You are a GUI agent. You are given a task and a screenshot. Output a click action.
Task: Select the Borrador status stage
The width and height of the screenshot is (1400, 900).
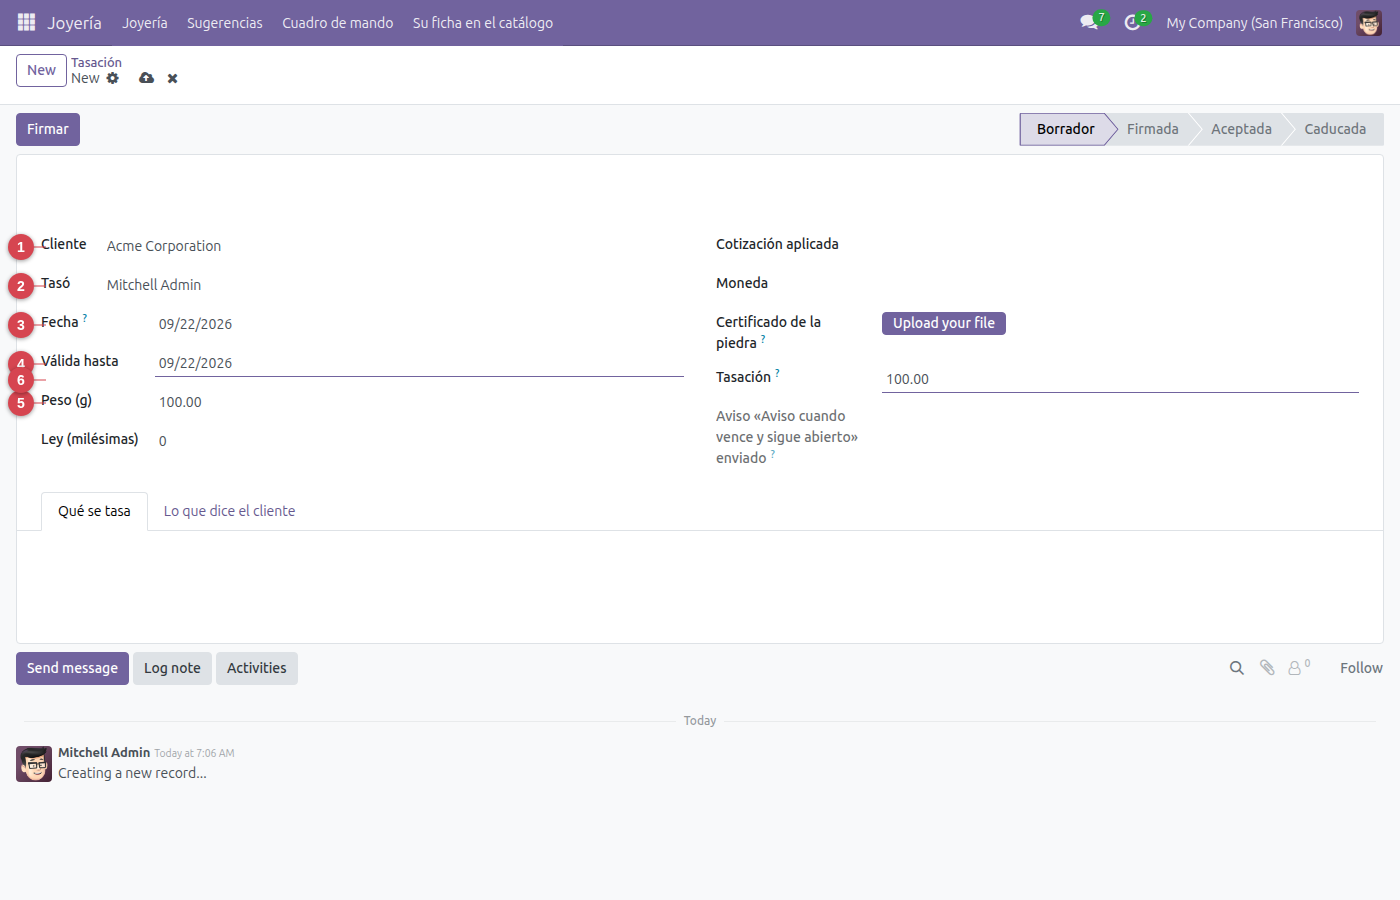(x=1065, y=129)
